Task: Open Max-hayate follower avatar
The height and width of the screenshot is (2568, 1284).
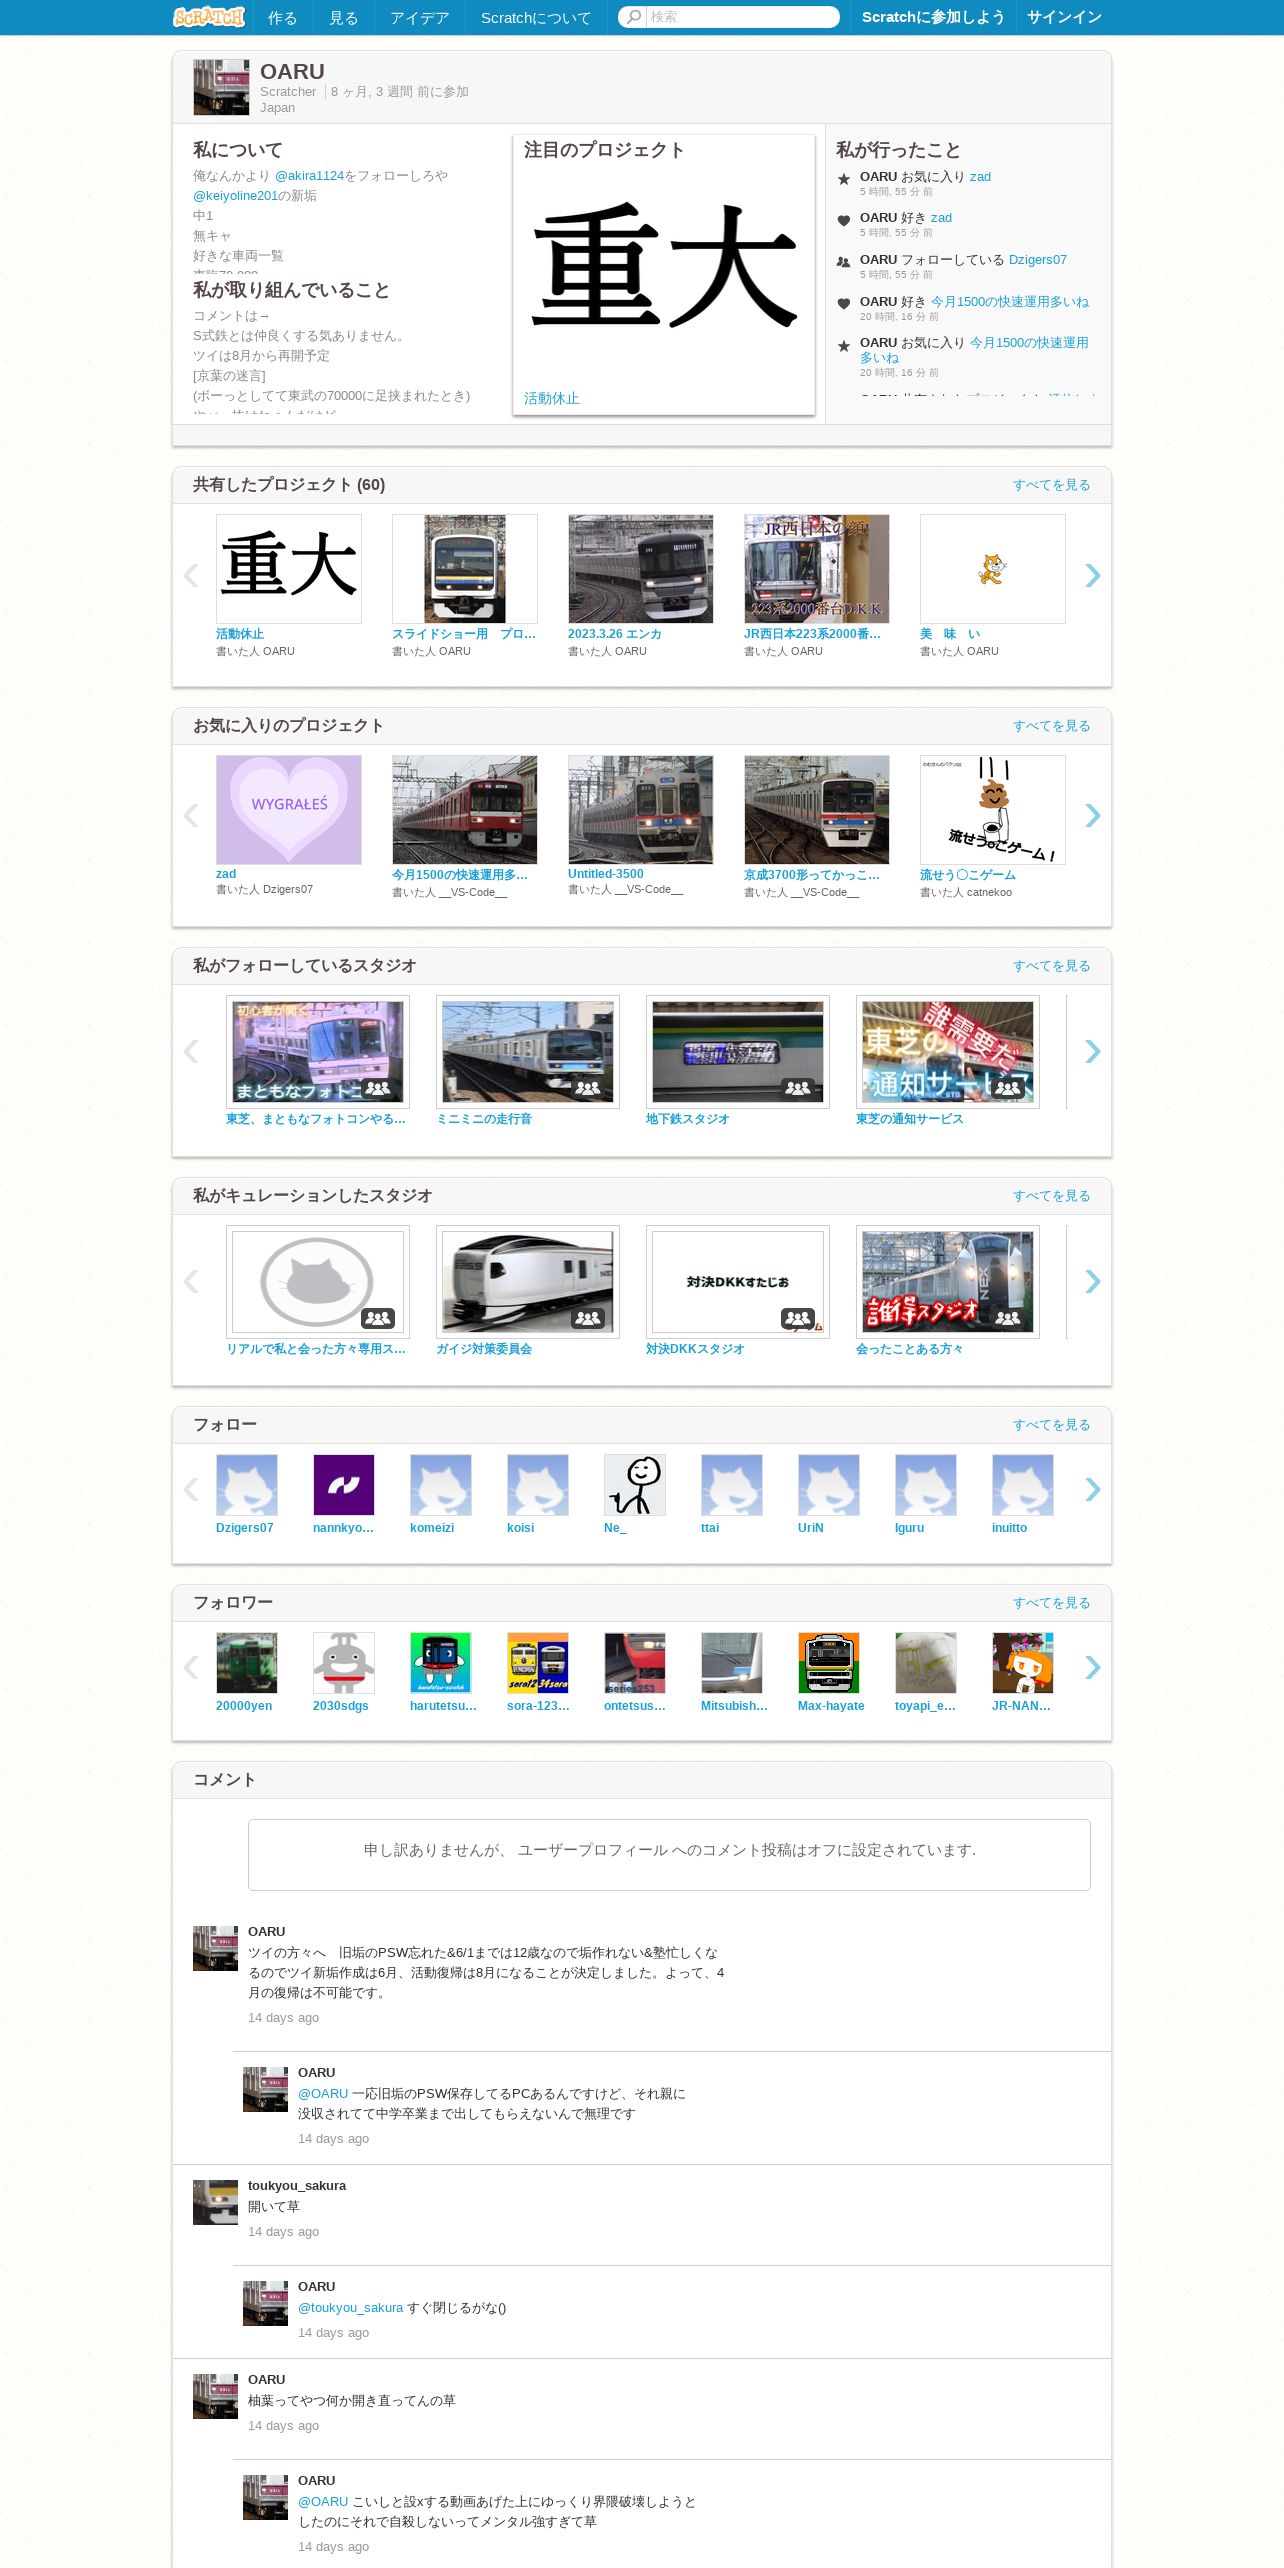Action: click(828, 1663)
